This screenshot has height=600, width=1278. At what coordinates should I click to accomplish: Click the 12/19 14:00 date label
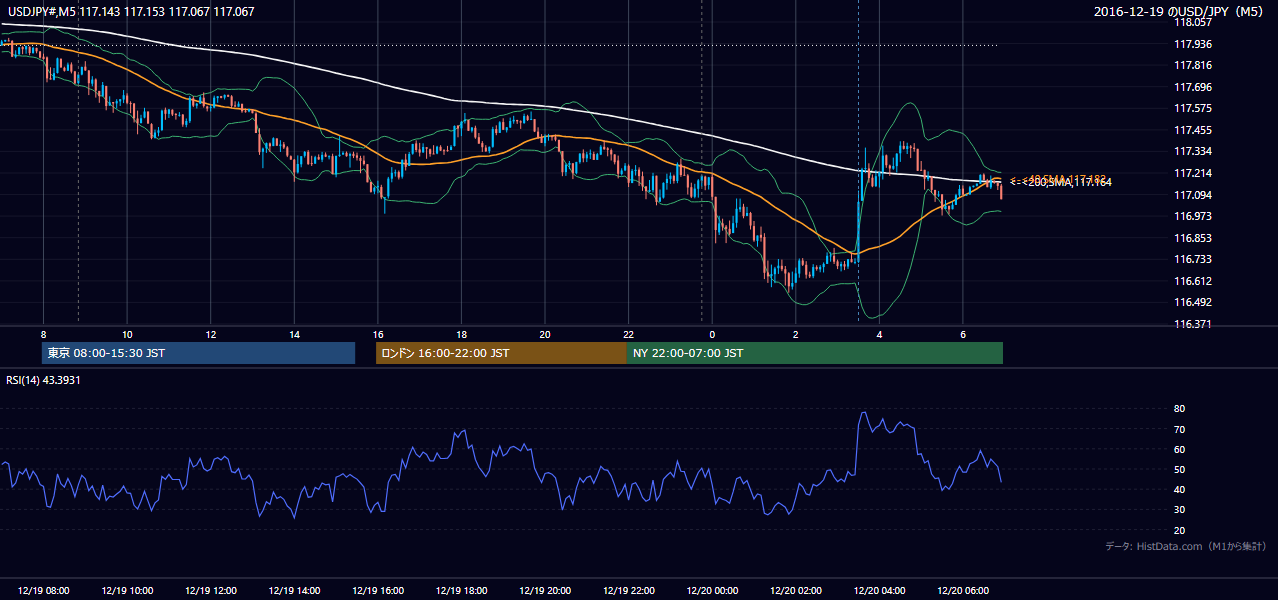point(295,591)
